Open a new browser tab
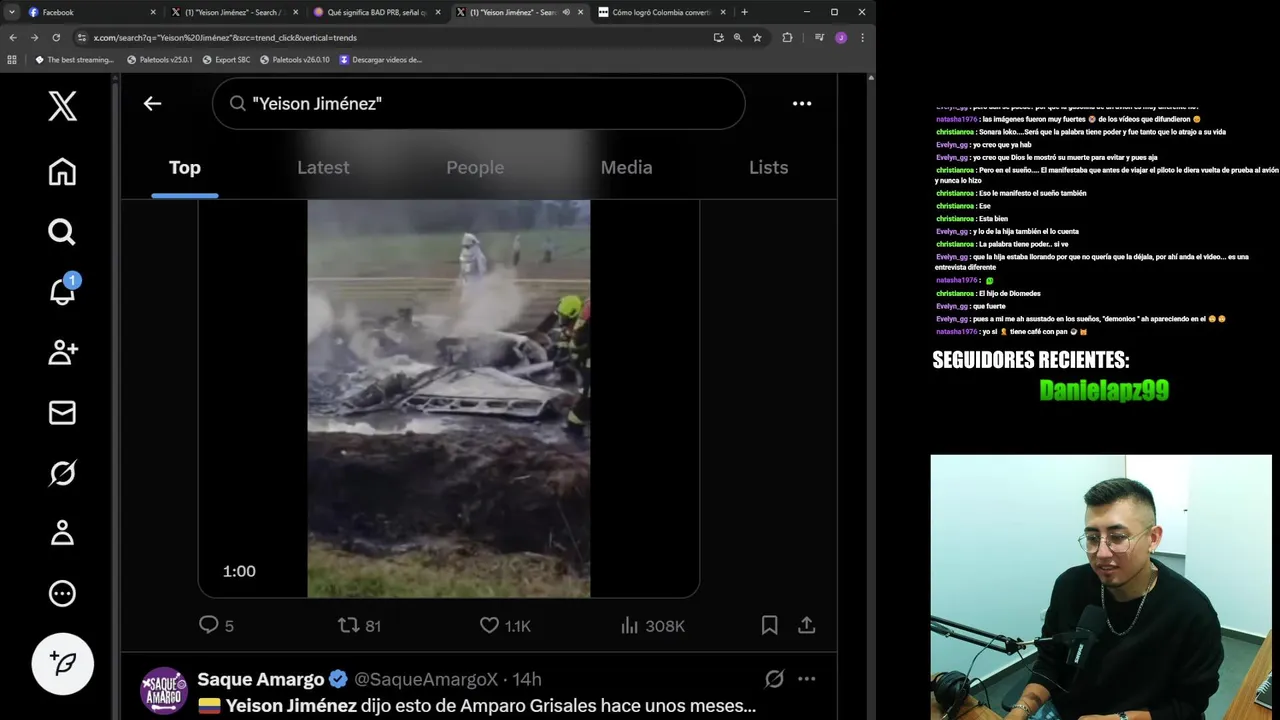 click(744, 12)
